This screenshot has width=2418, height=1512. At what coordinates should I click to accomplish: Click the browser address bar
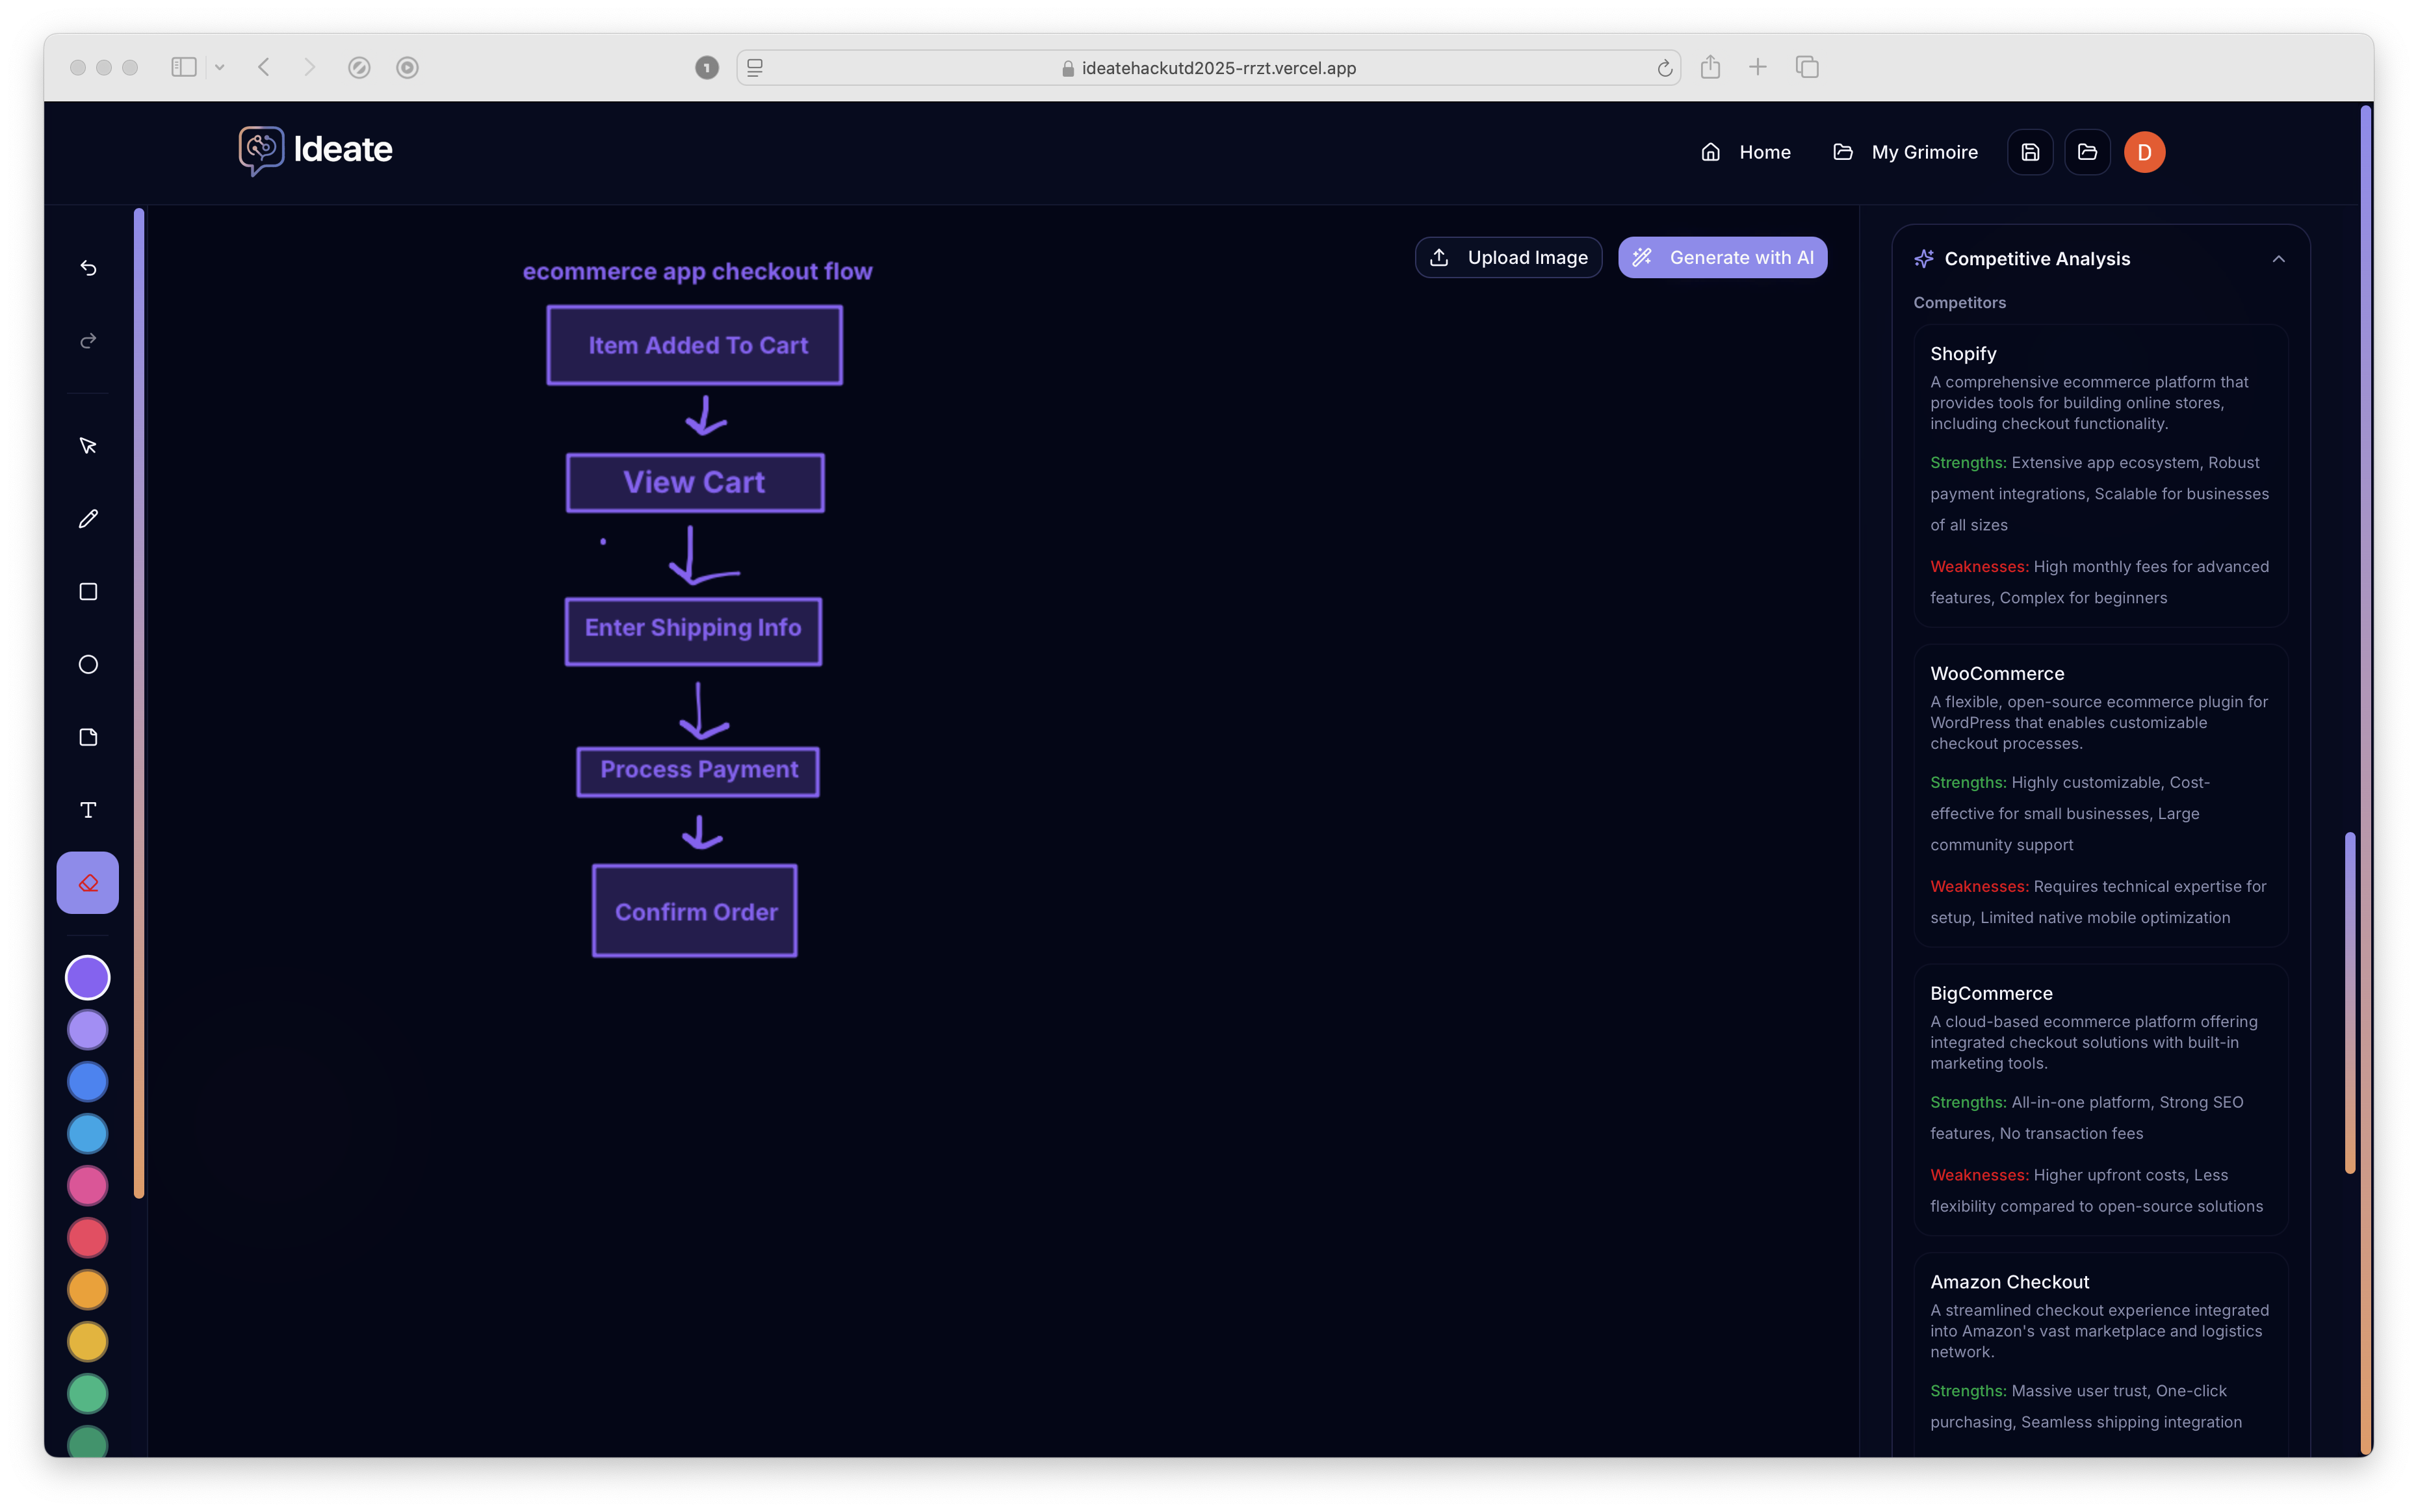(x=1210, y=68)
